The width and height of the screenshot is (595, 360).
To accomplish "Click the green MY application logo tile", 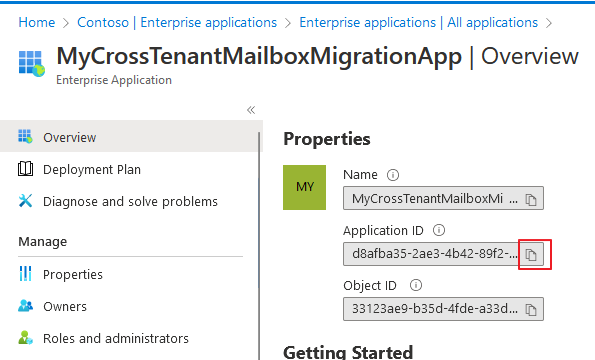I will pyautogui.click(x=304, y=187).
